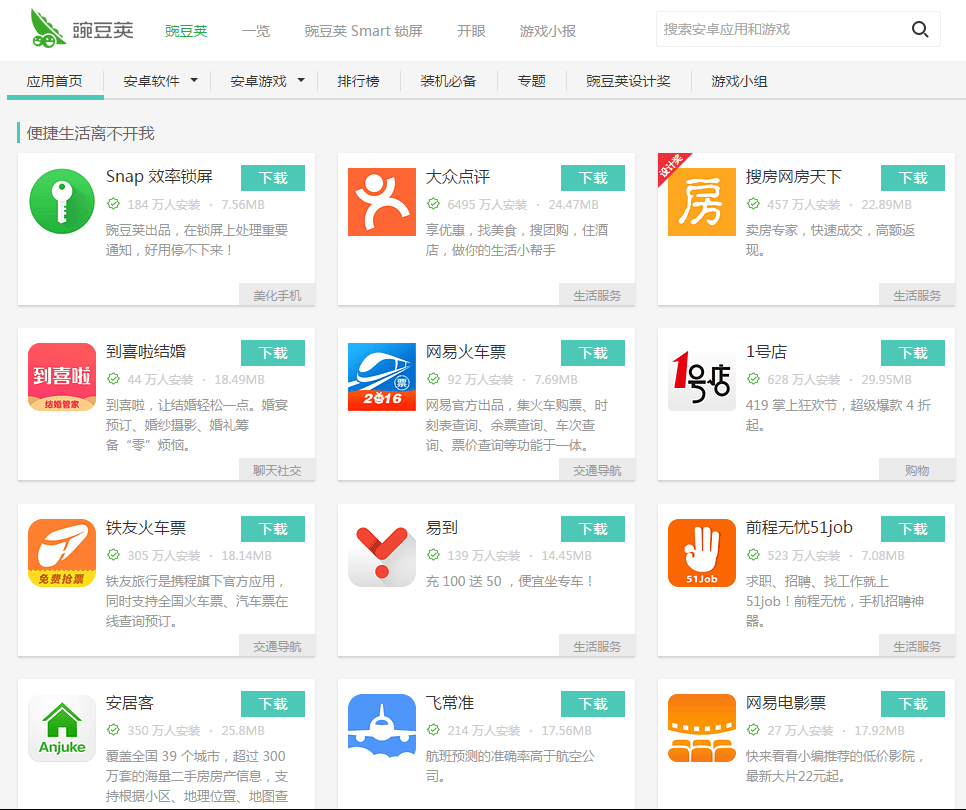Open the 安居客 Anjuke house icon
Image resolution: width=966 pixels, height=810 pixels.
coord(62,728)
